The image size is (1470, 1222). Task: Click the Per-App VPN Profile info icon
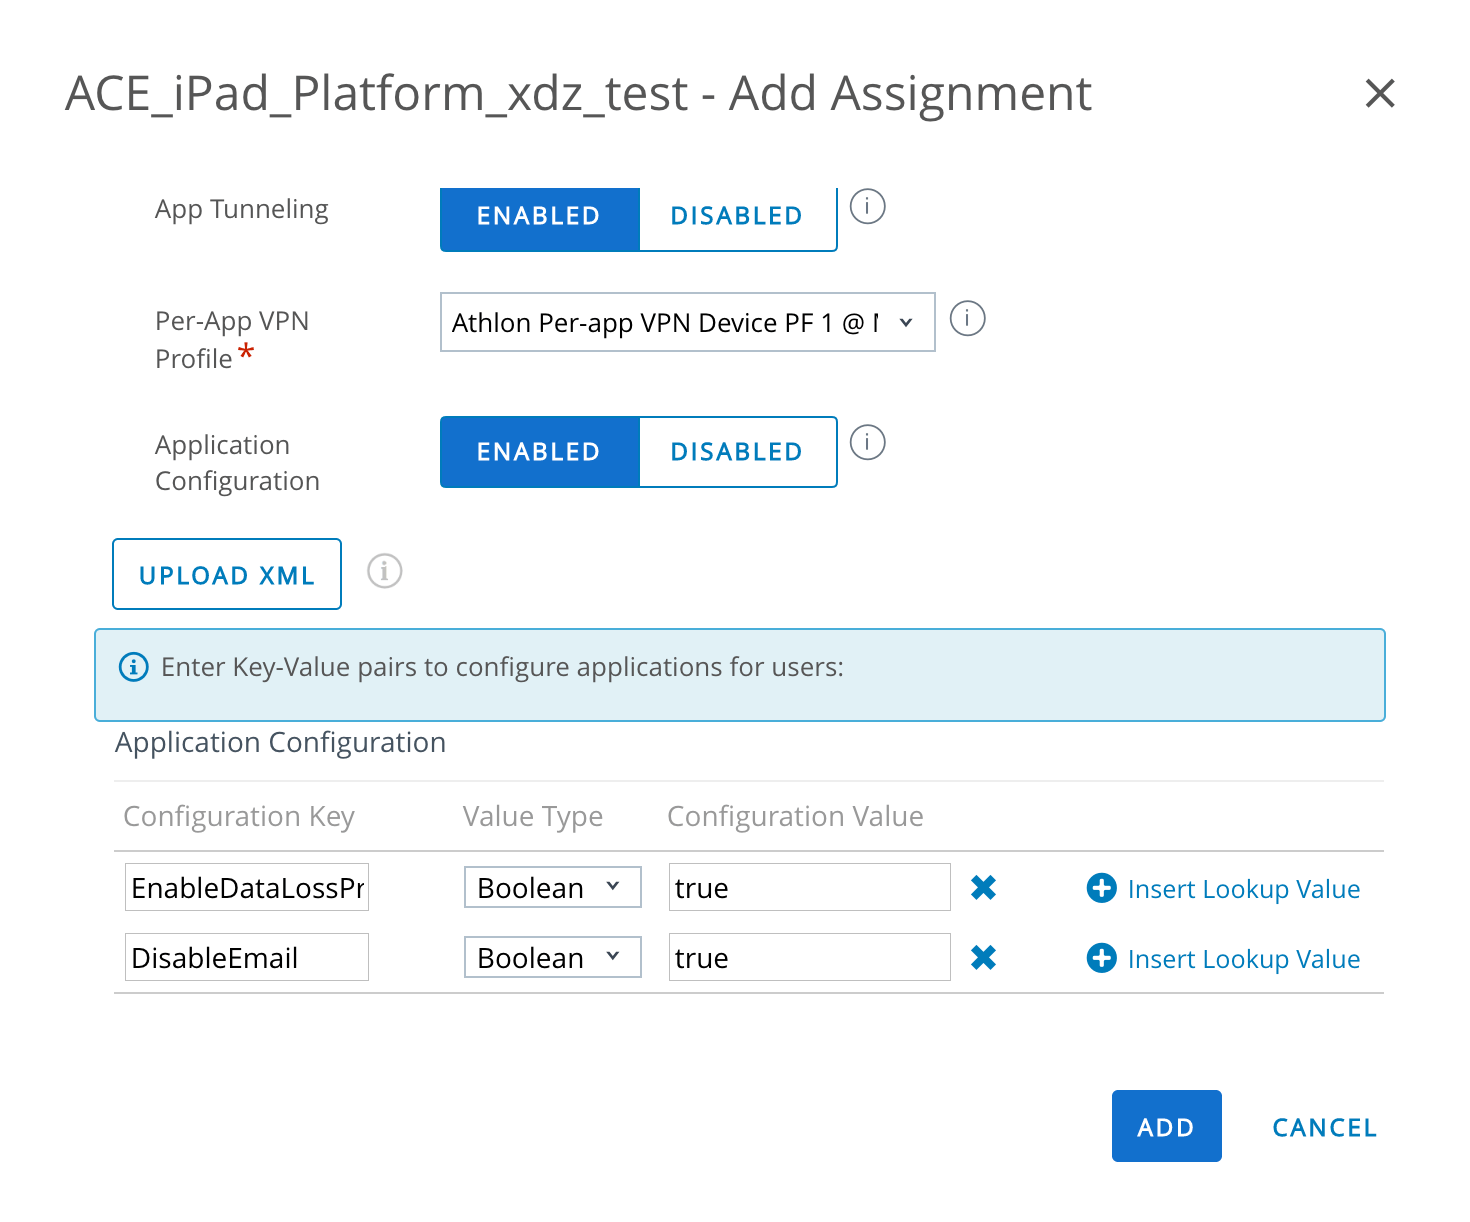click(967, 319)
